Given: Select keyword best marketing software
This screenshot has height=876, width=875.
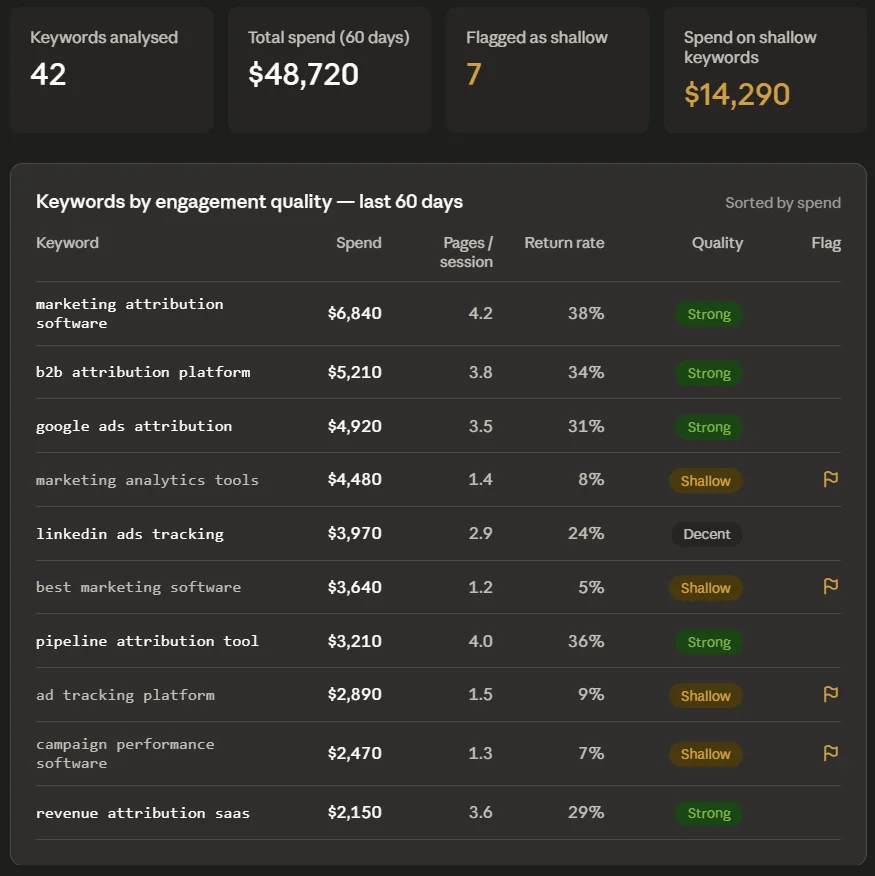Looking at the screenshot, I should [x=139, y=587].
